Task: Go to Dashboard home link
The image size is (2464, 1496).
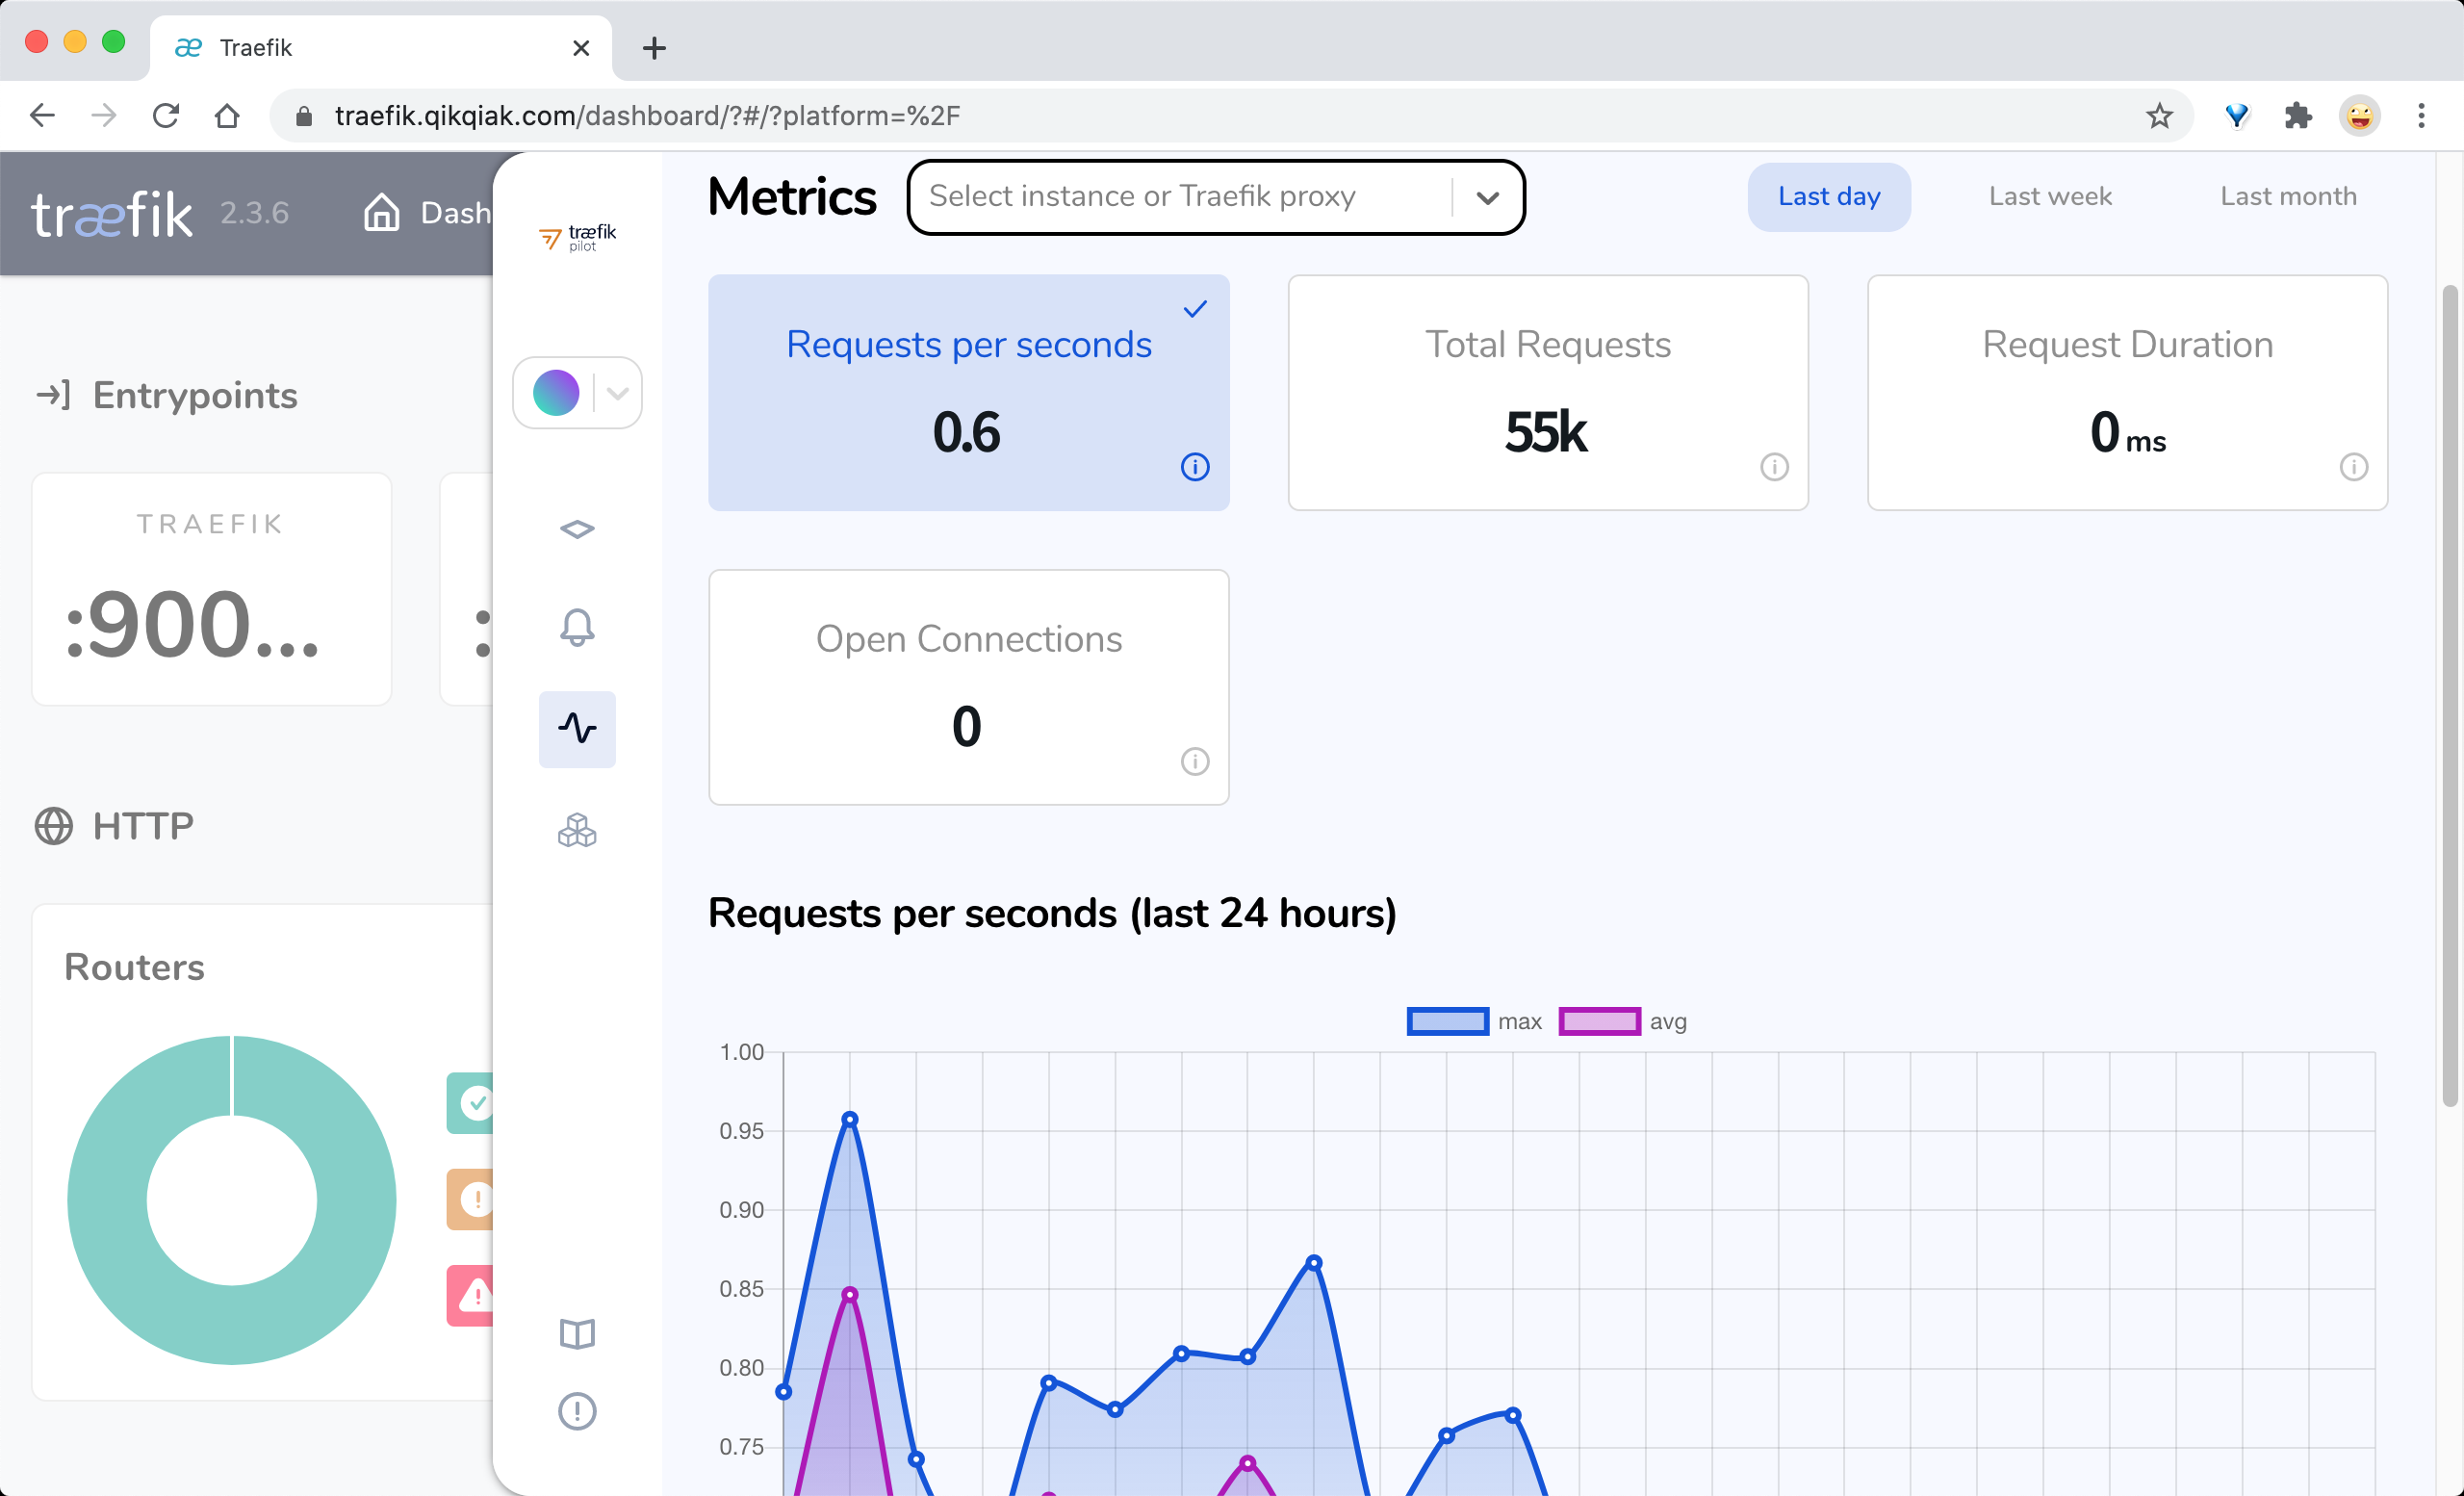Action: tap(428, 213)
